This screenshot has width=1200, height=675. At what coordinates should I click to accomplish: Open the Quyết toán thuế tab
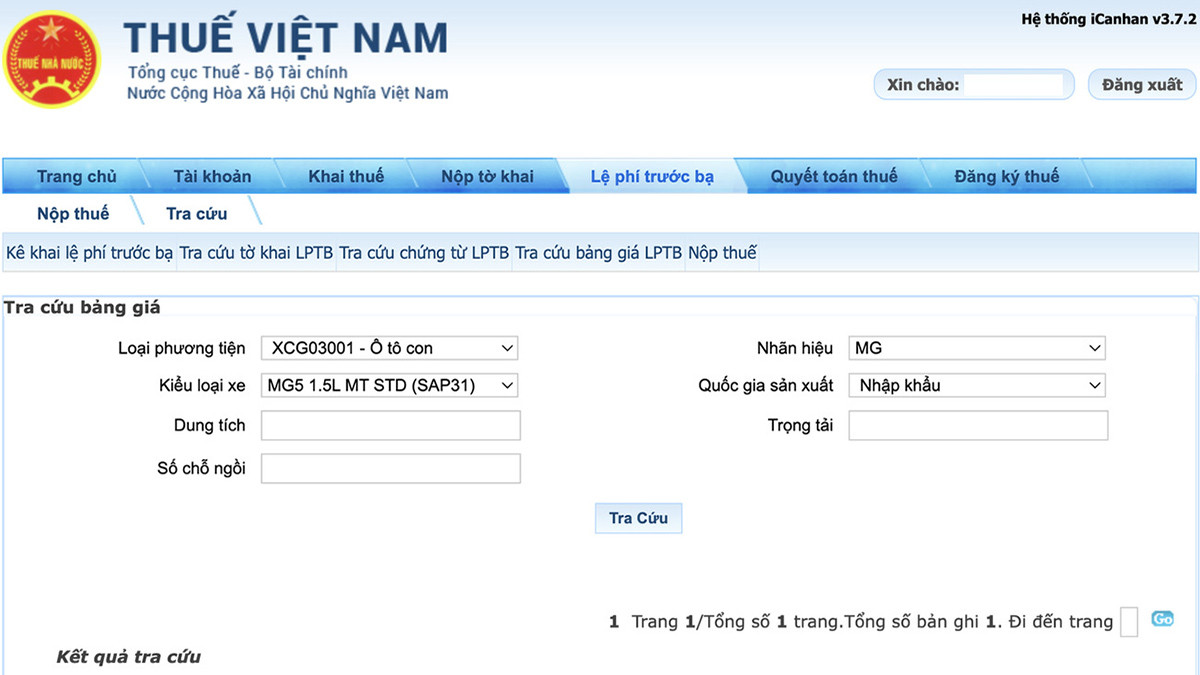point(834,177)
